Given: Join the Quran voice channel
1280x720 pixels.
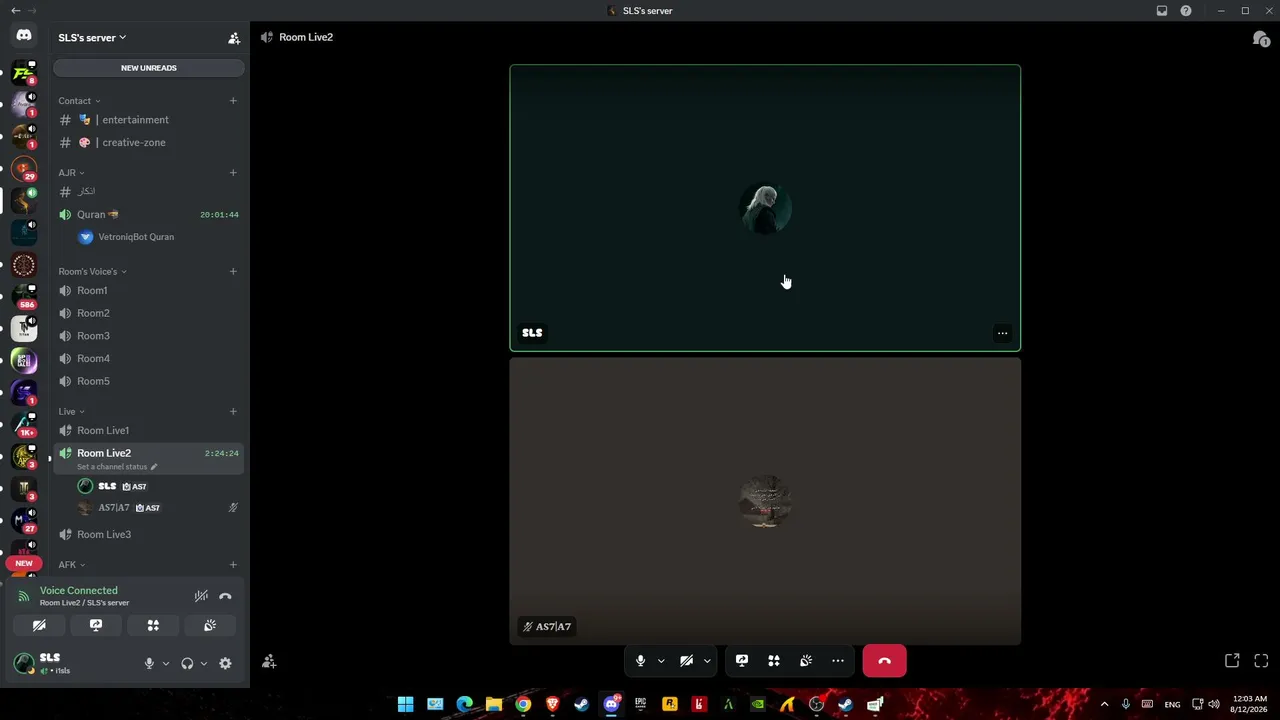Looking at the screenshot, I should point(148,215).
